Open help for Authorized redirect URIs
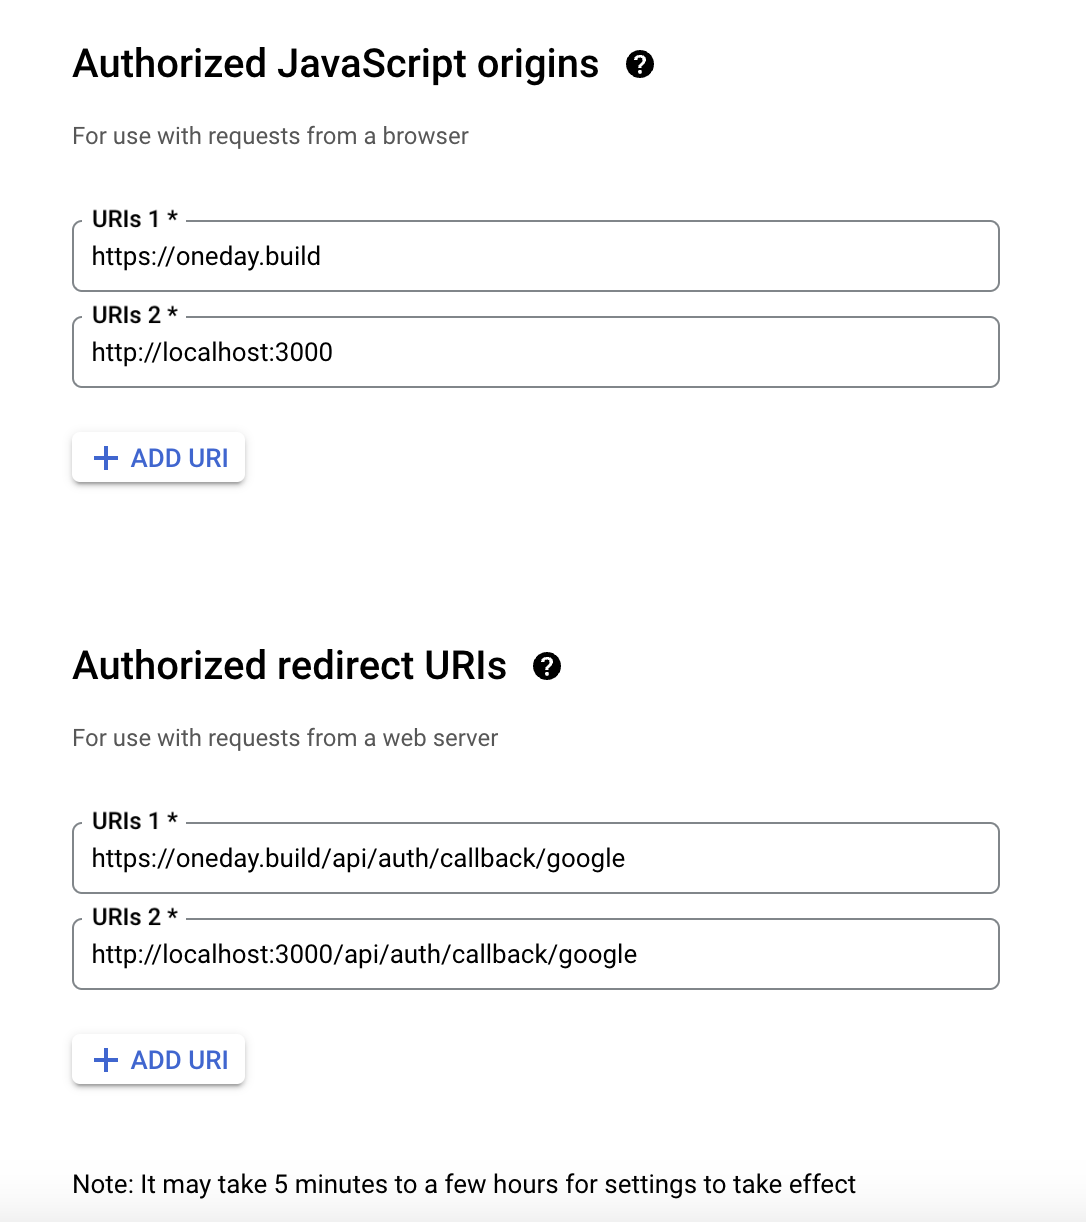This screenshot has height=1222, width=1086. point(547,666)
